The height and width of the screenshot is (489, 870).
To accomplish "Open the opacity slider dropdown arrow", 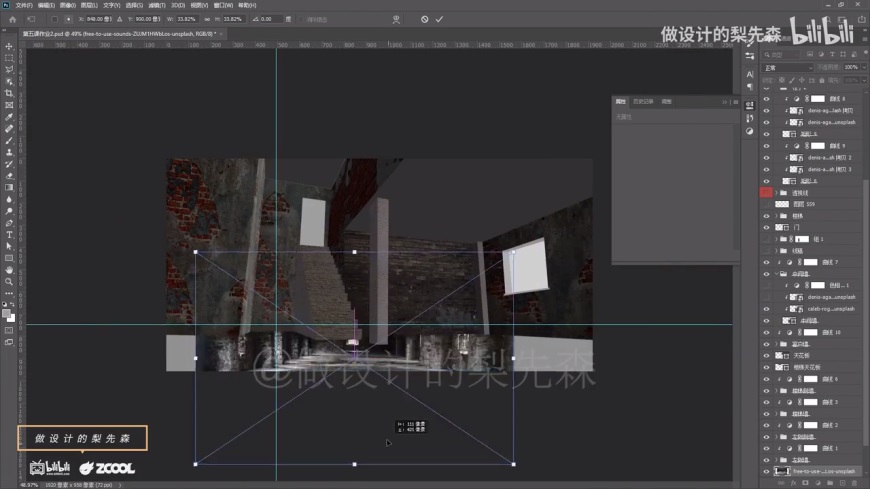I will point(863,67).
